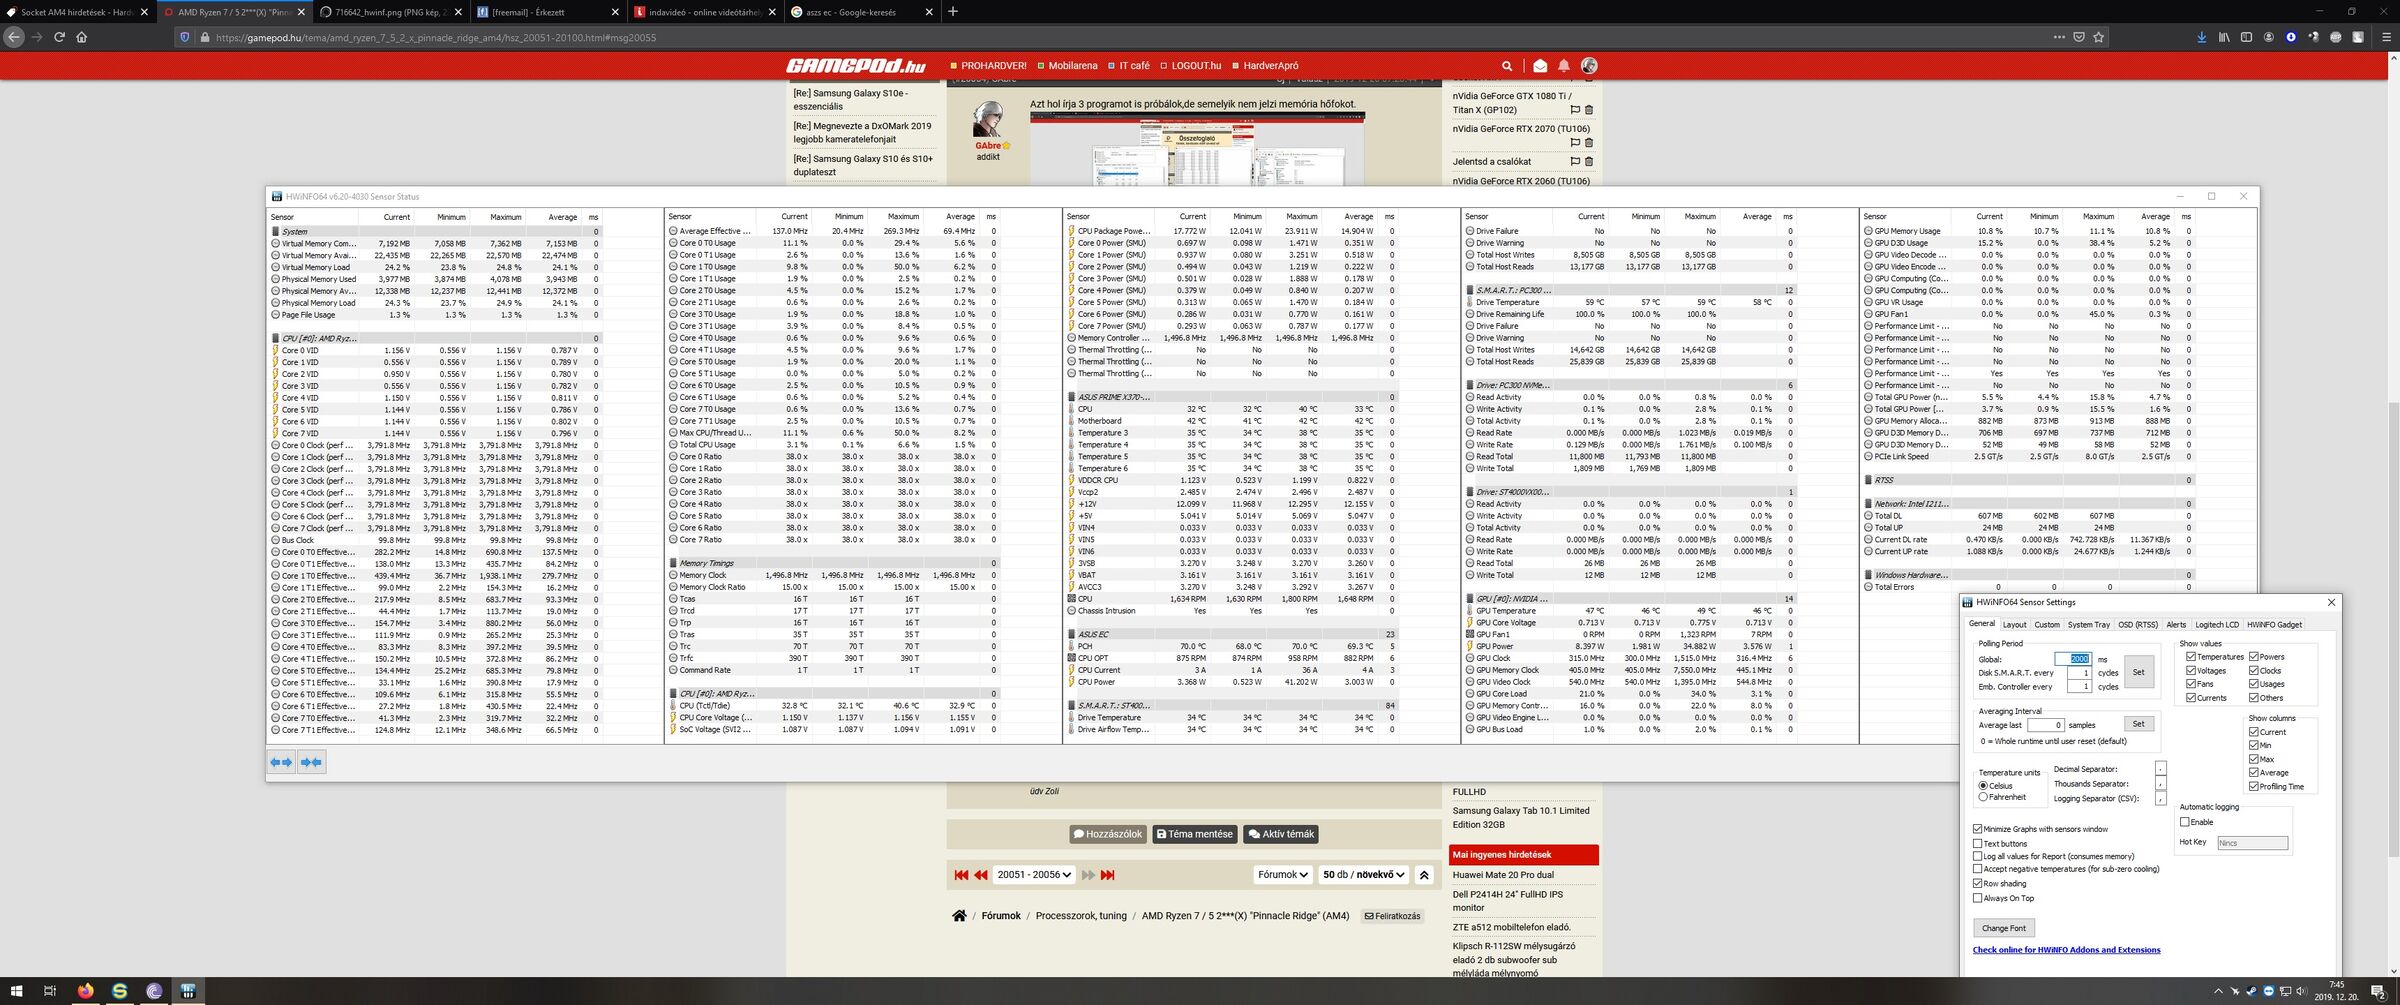The height and width of the screenshot is (1005, 2400).
Task: Open the 50 db / növekvő dropdown
Action: coord(1364,875)
